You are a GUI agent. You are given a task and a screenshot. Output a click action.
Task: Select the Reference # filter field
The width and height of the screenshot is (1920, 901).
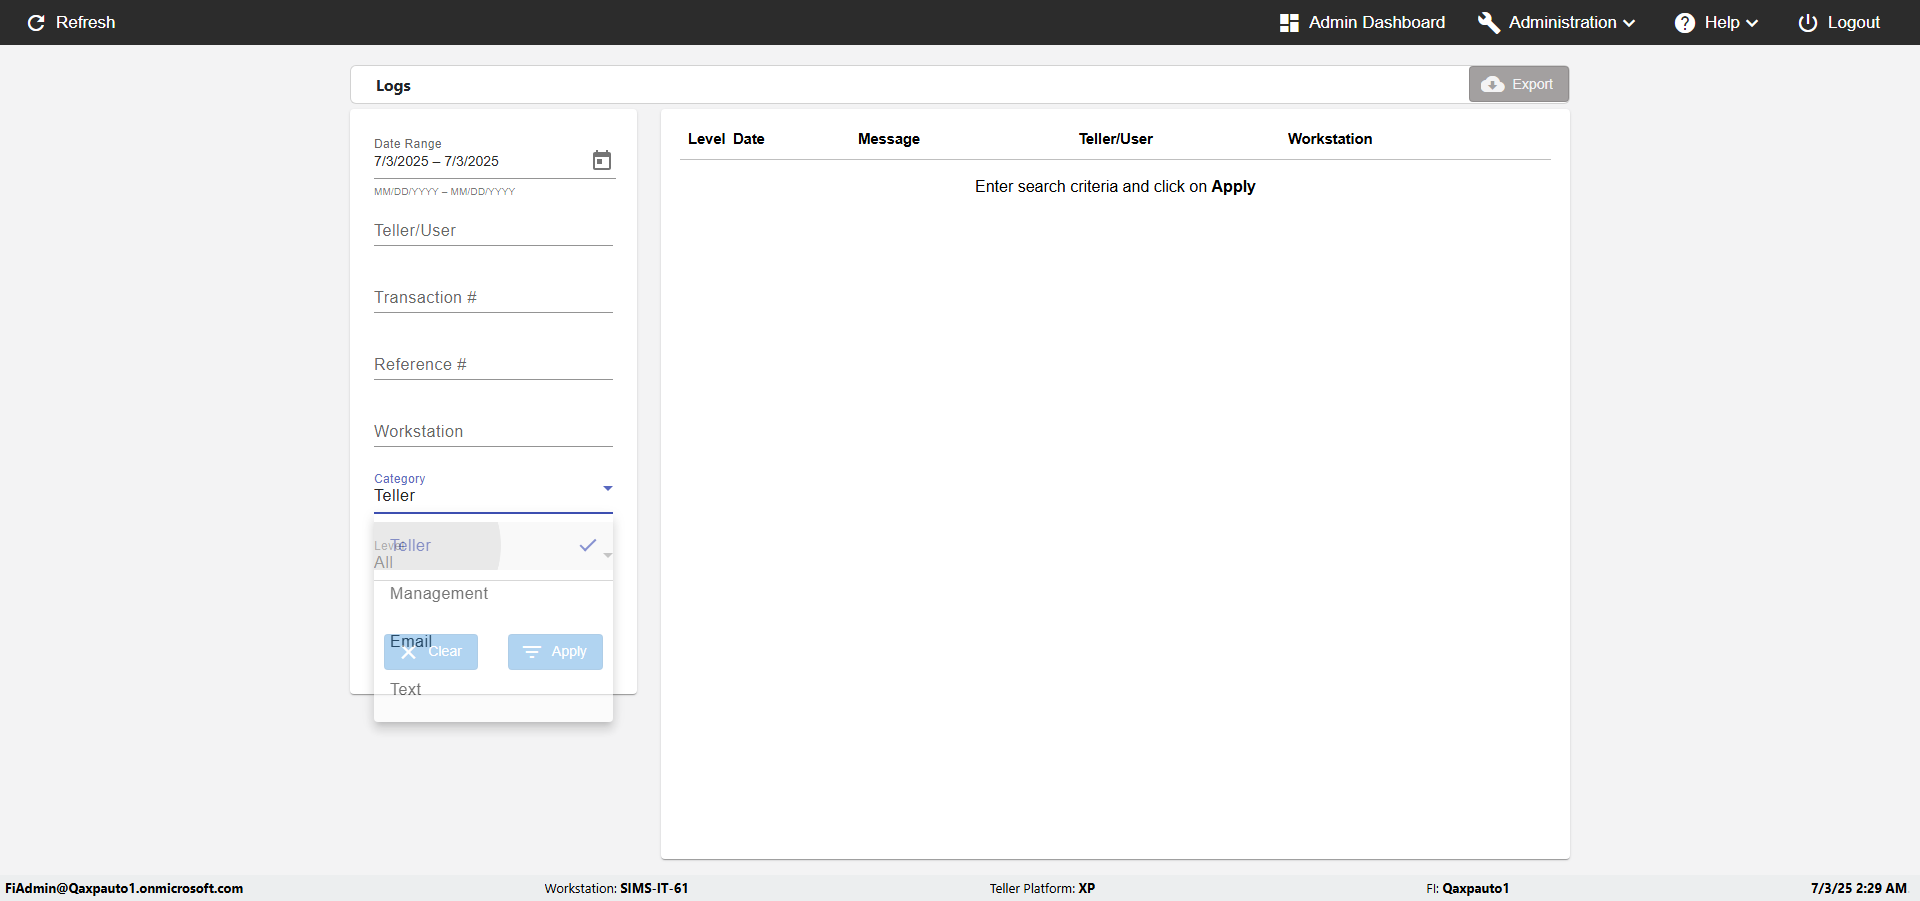click(493, 364)
